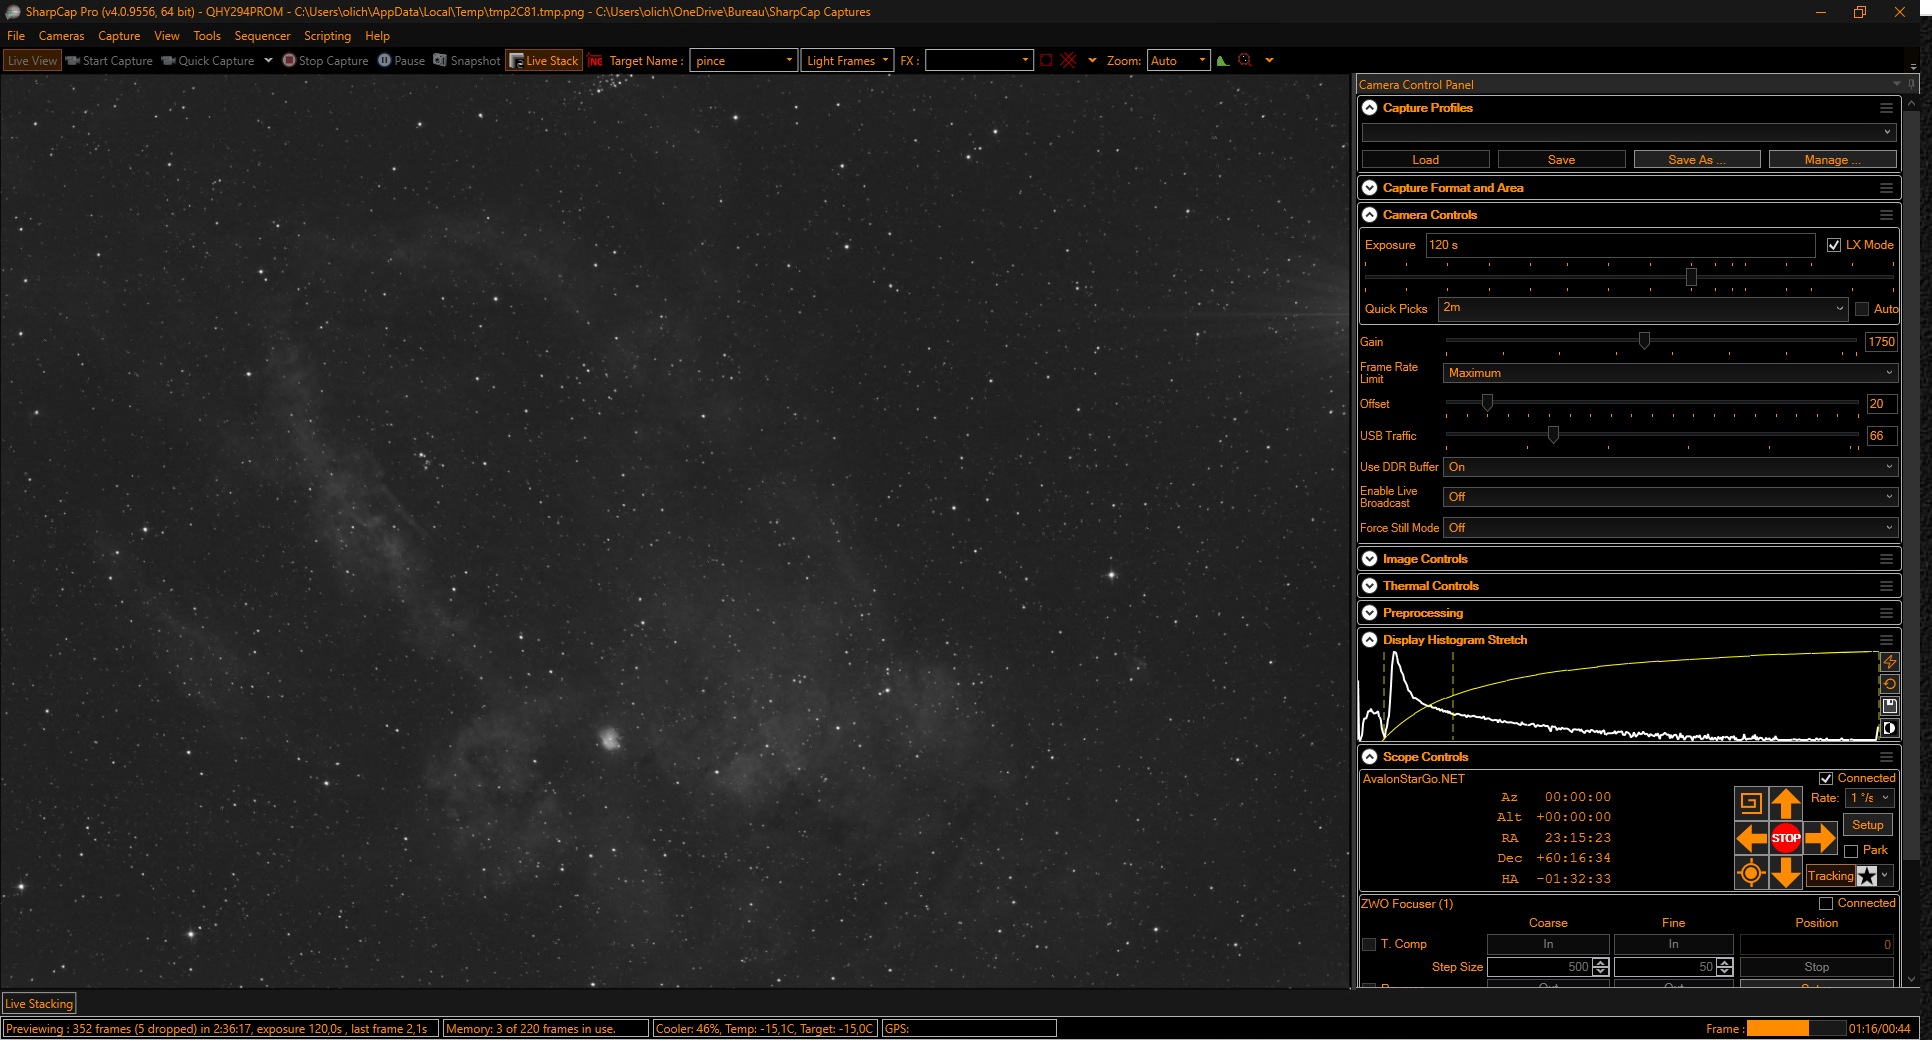Click the Start Capture toolbar button
The width and height of the screenshot is (1932, 1040).
pos(109,61)
